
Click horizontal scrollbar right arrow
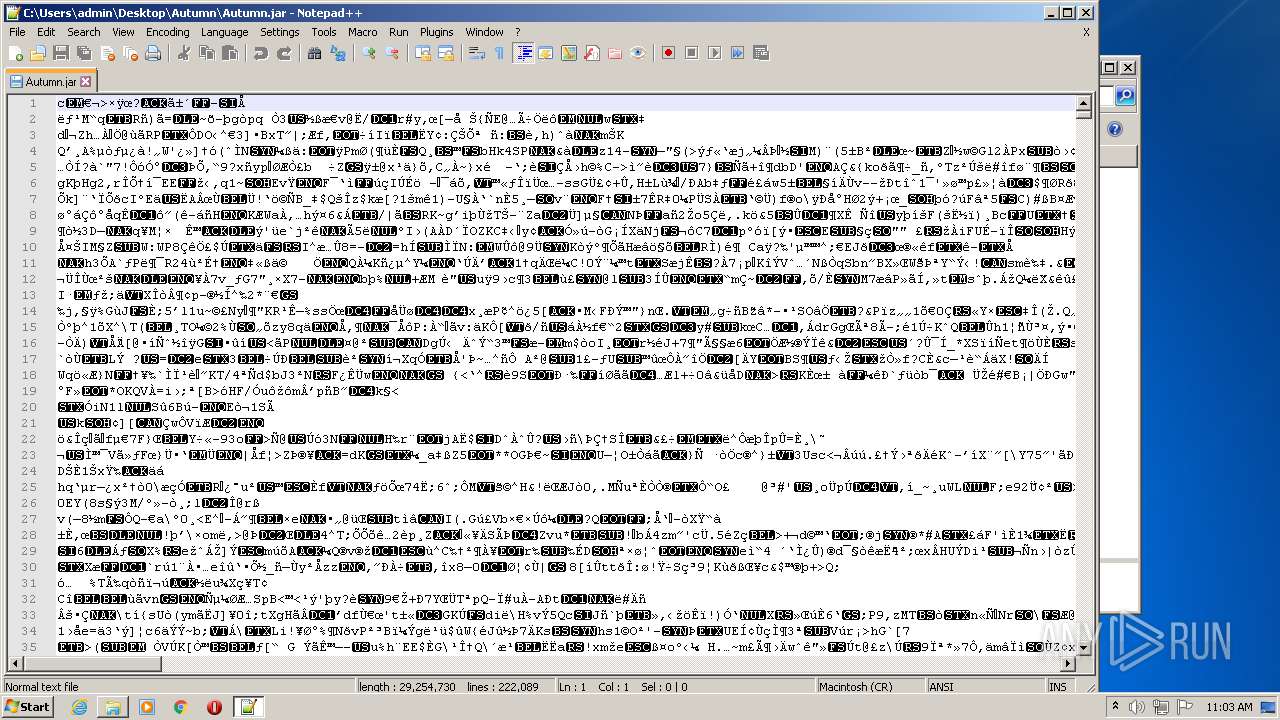pyautogui.click(x=1068, y=663)
